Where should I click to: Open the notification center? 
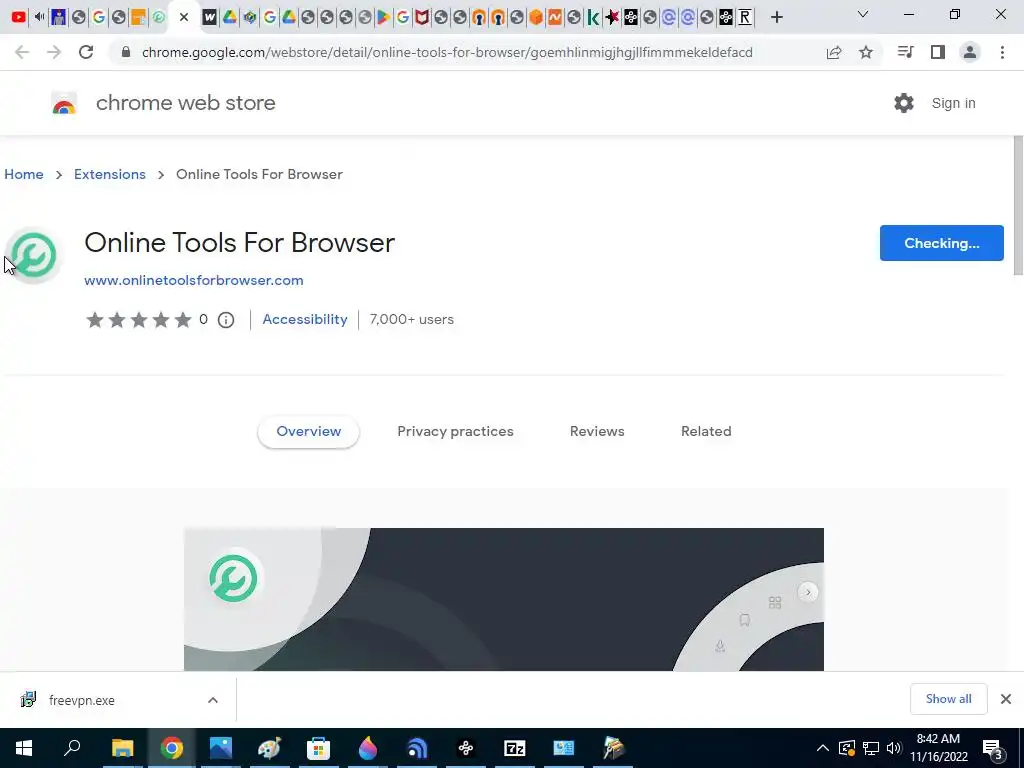pos(992,748)
